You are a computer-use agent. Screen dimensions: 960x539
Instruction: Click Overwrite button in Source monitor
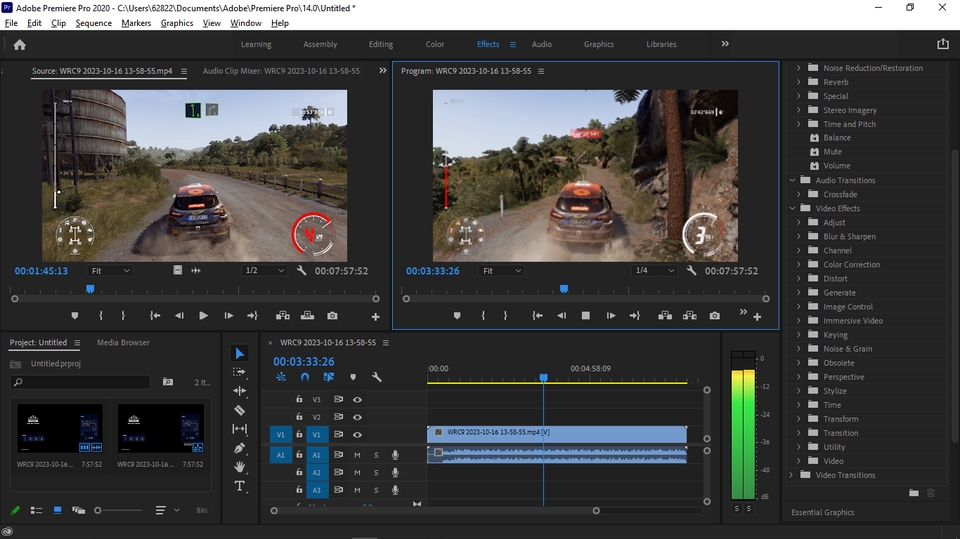(x=307, y=315)
